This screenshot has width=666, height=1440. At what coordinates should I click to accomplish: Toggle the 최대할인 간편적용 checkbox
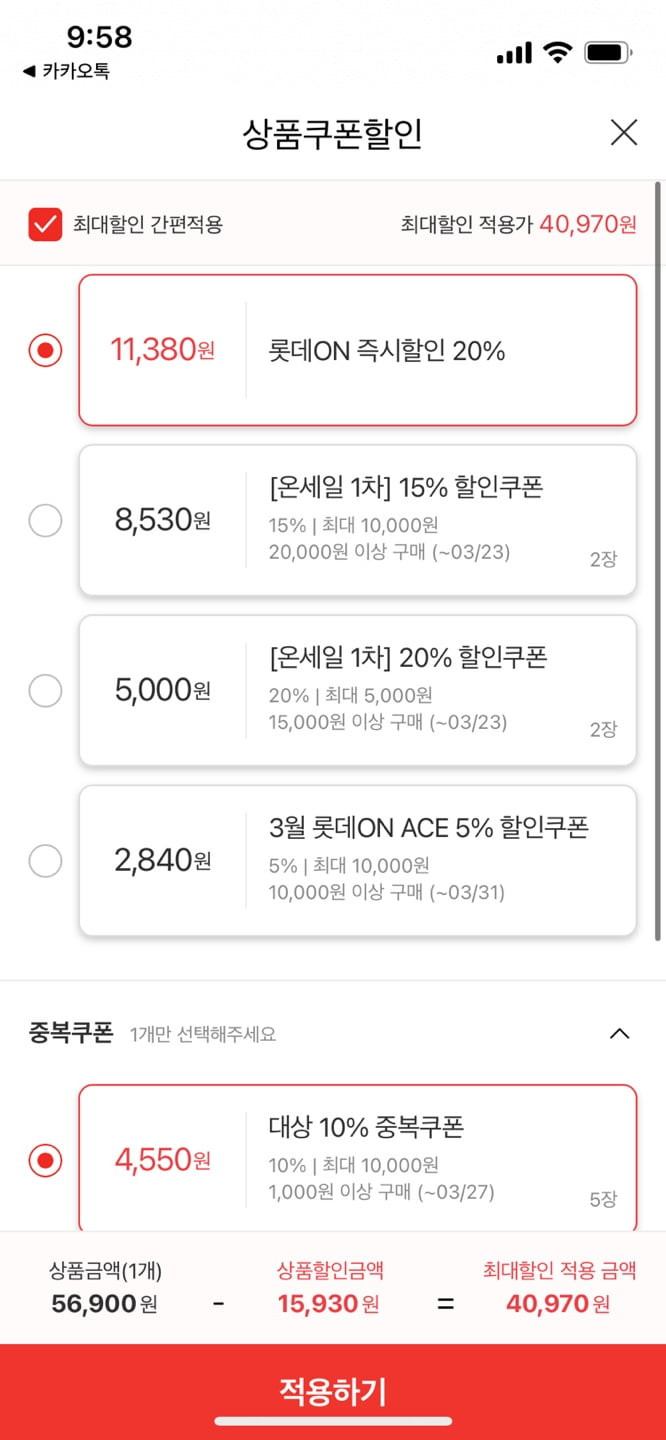coord(45,224)
